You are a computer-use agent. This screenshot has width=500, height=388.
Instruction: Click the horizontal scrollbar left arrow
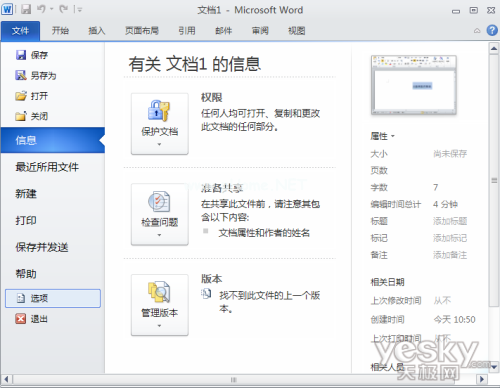tap(6, 379)
